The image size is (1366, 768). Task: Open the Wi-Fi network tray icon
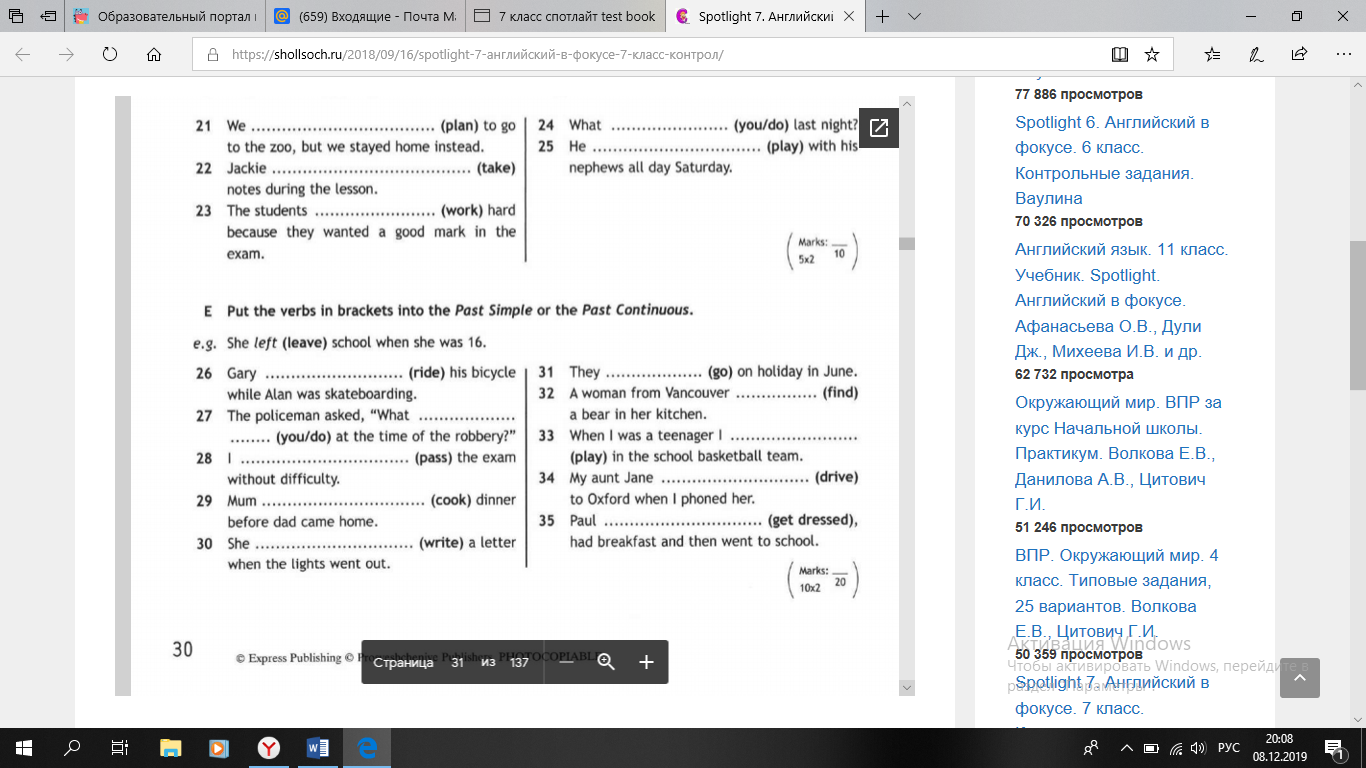pyautogui.click(x=1175, y=747)
